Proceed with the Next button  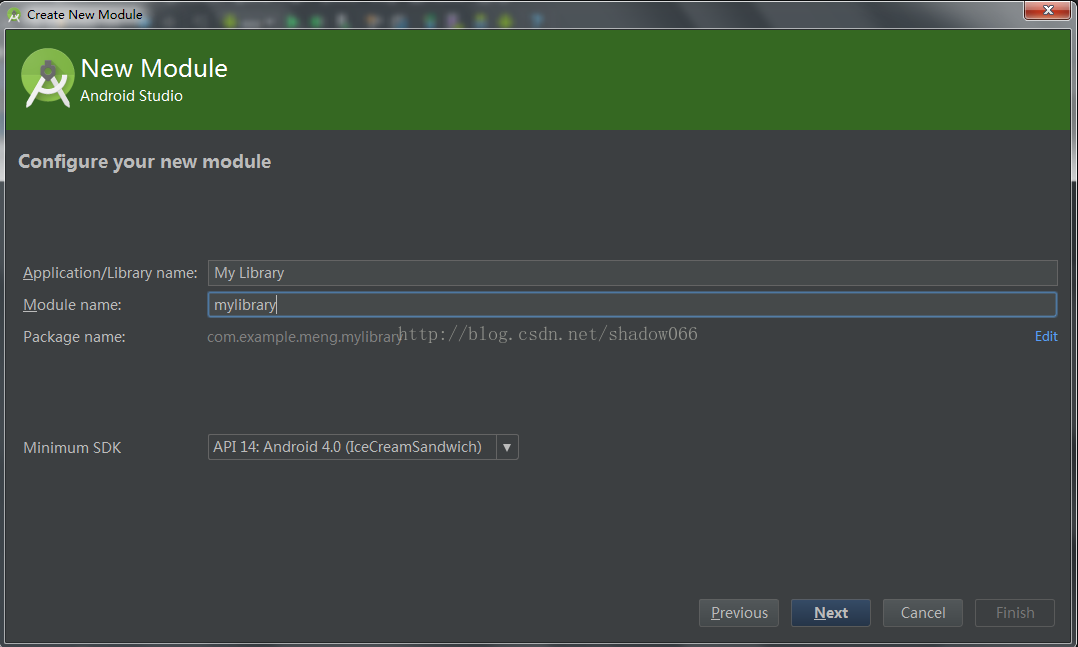(x=830, y=613)
